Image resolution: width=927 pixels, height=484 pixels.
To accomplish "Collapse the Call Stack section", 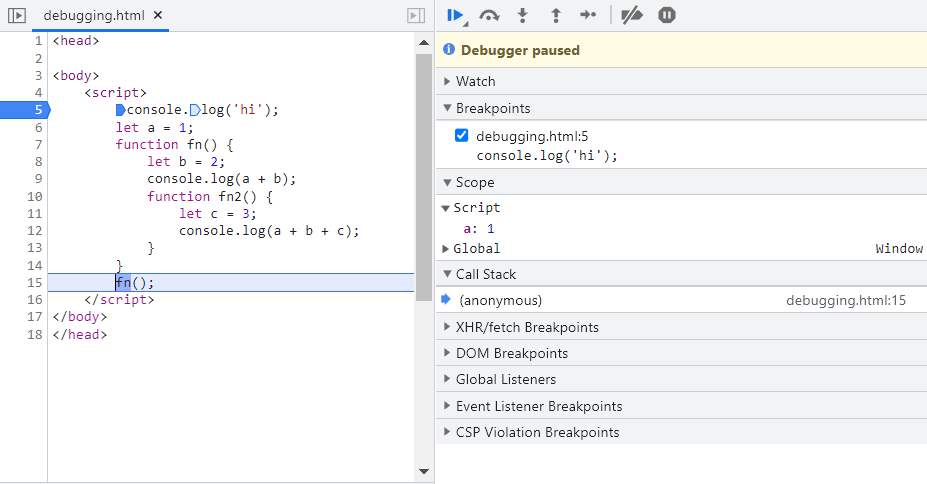I will point(682,274).
